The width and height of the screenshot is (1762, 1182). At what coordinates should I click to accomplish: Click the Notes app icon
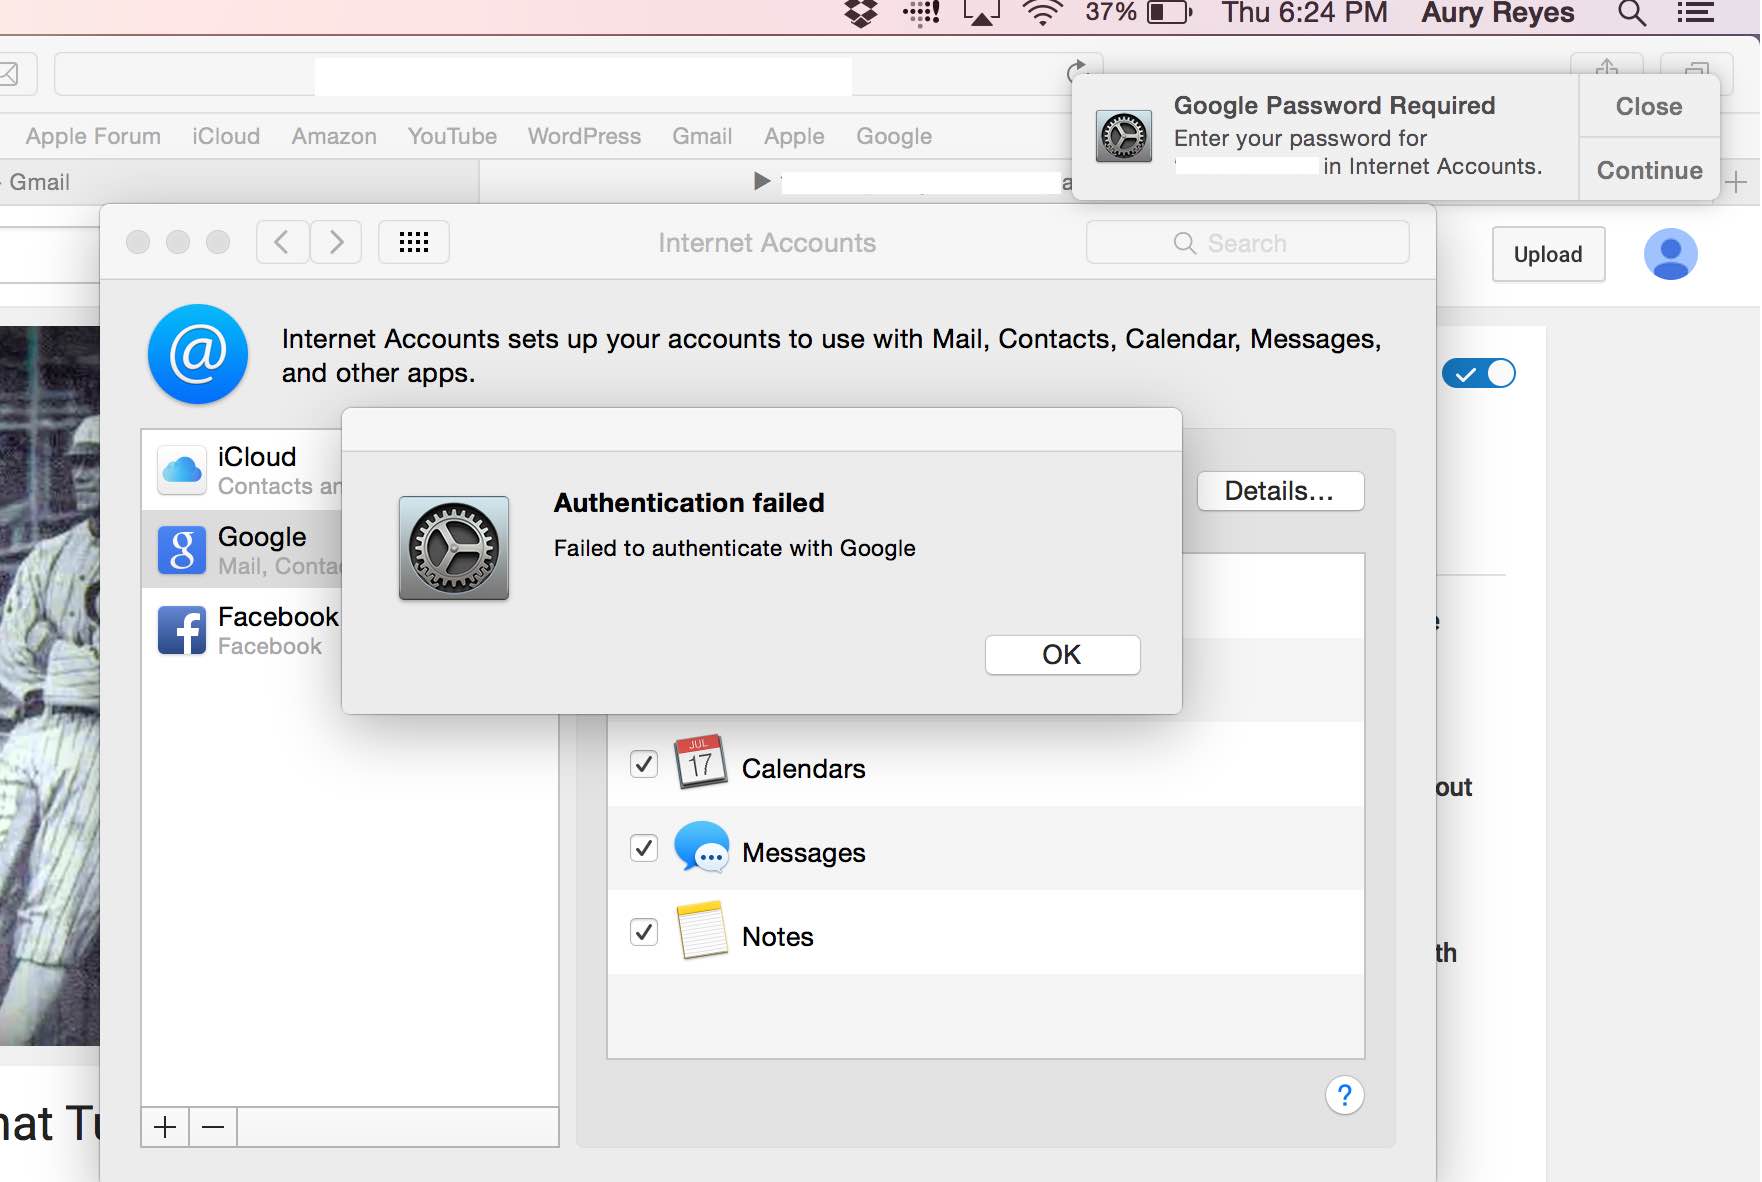click(702, 931)
